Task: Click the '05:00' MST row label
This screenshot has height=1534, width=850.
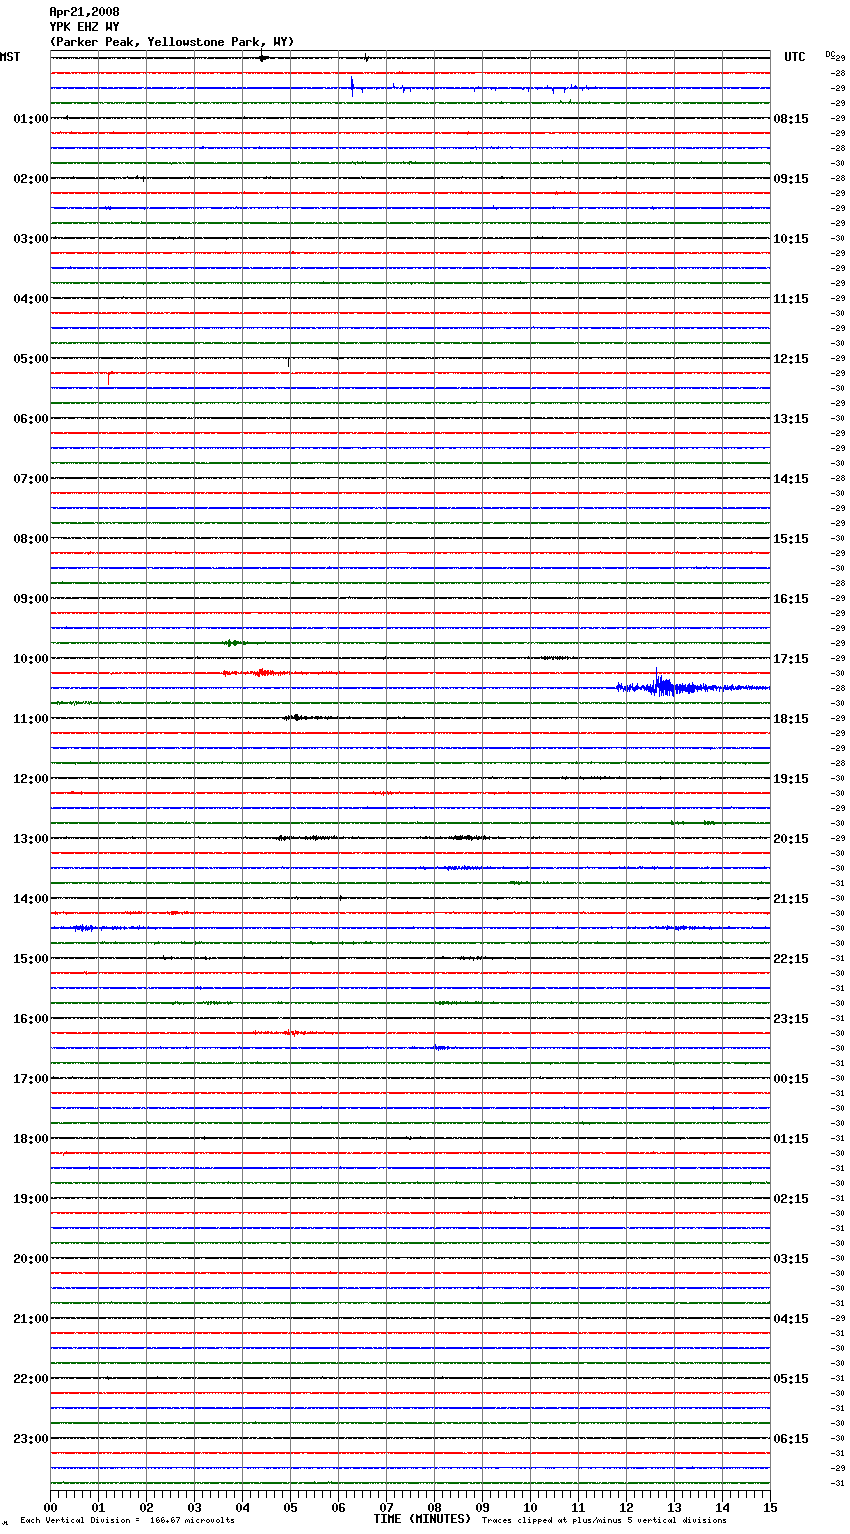Action: point(31,359)
